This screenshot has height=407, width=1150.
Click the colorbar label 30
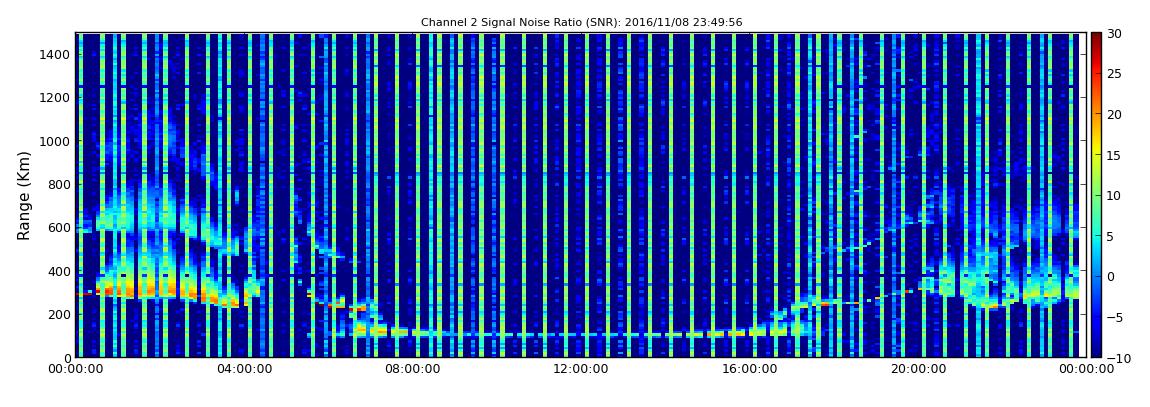(1115, 33)
